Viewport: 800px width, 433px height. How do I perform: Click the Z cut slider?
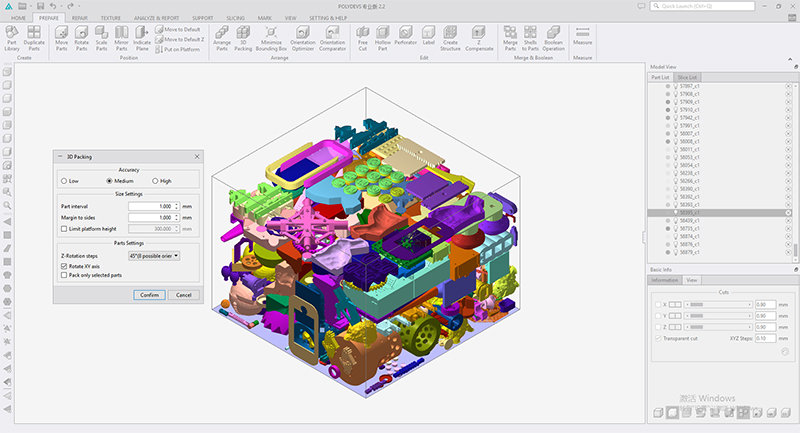[718, 327]
